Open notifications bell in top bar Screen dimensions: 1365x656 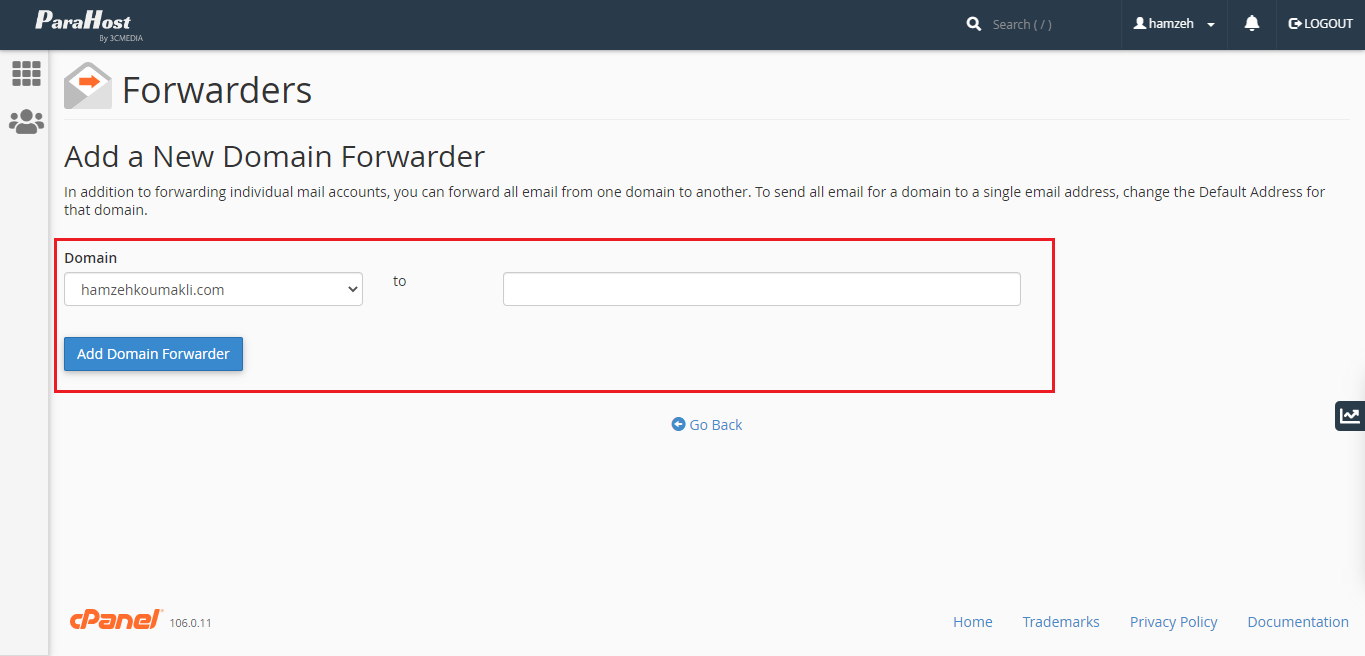[1251, 24]
